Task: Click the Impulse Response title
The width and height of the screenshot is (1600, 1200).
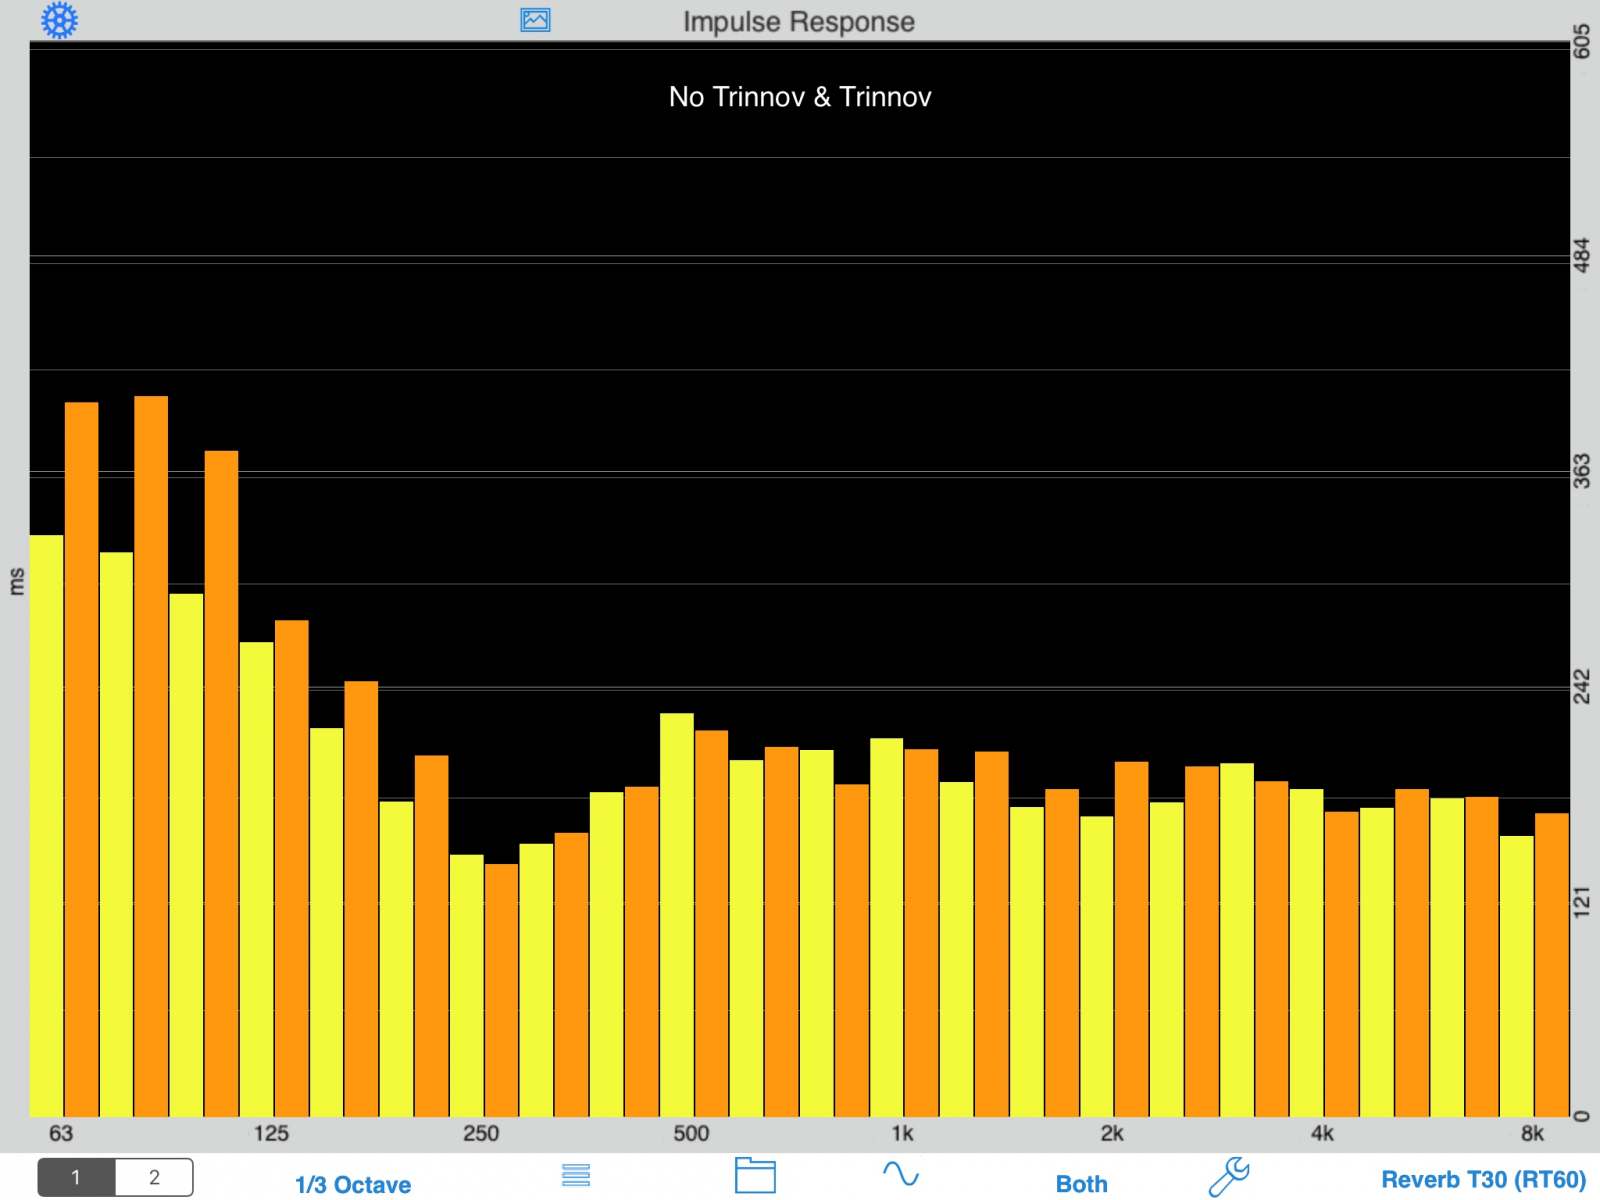Action: (798, 22)
